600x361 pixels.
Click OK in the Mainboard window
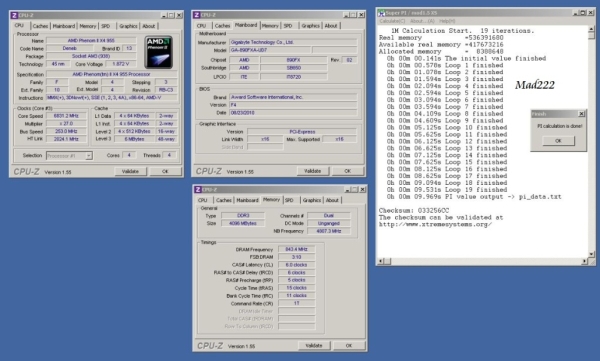(x=347, y=171)
